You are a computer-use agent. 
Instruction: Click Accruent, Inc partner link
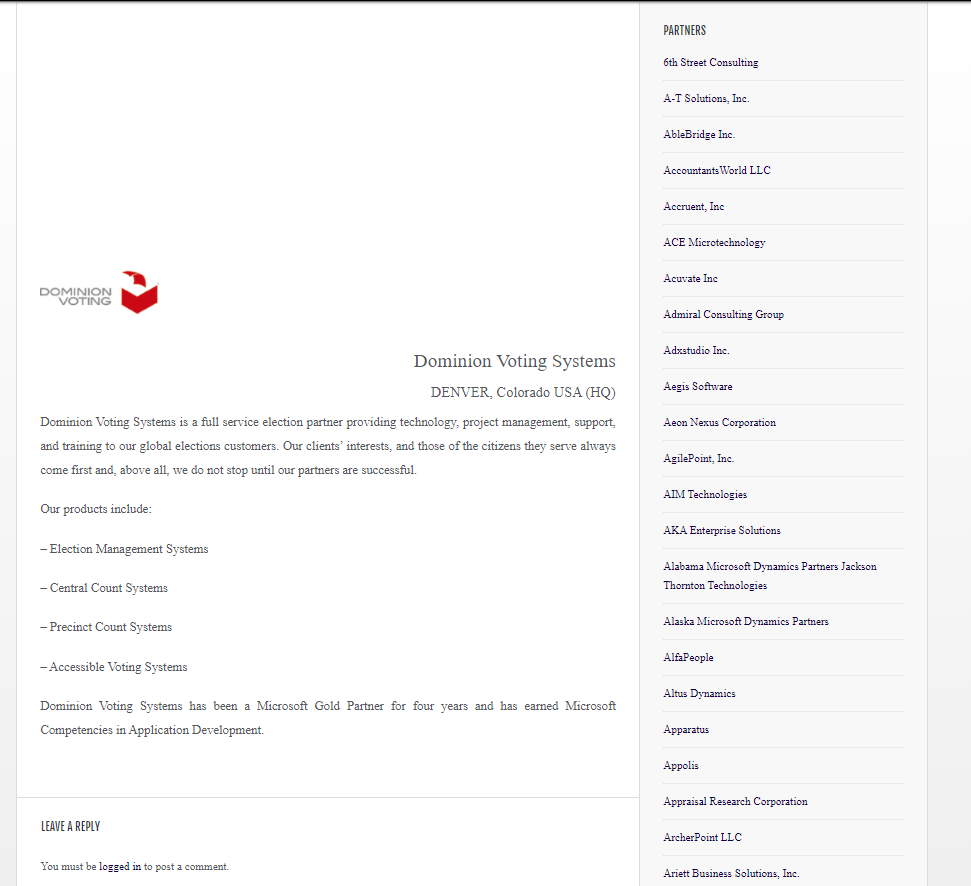(694, 206)
